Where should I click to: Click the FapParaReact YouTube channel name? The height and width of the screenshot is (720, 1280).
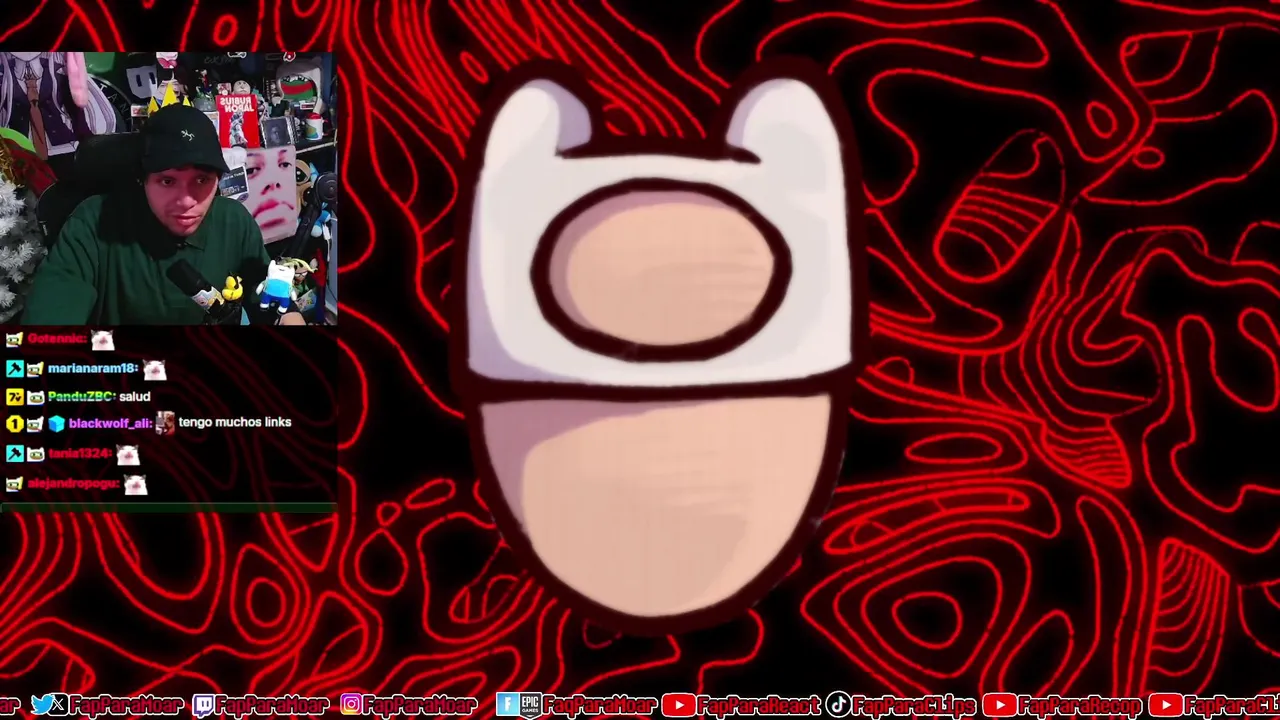tap(759, 705)
